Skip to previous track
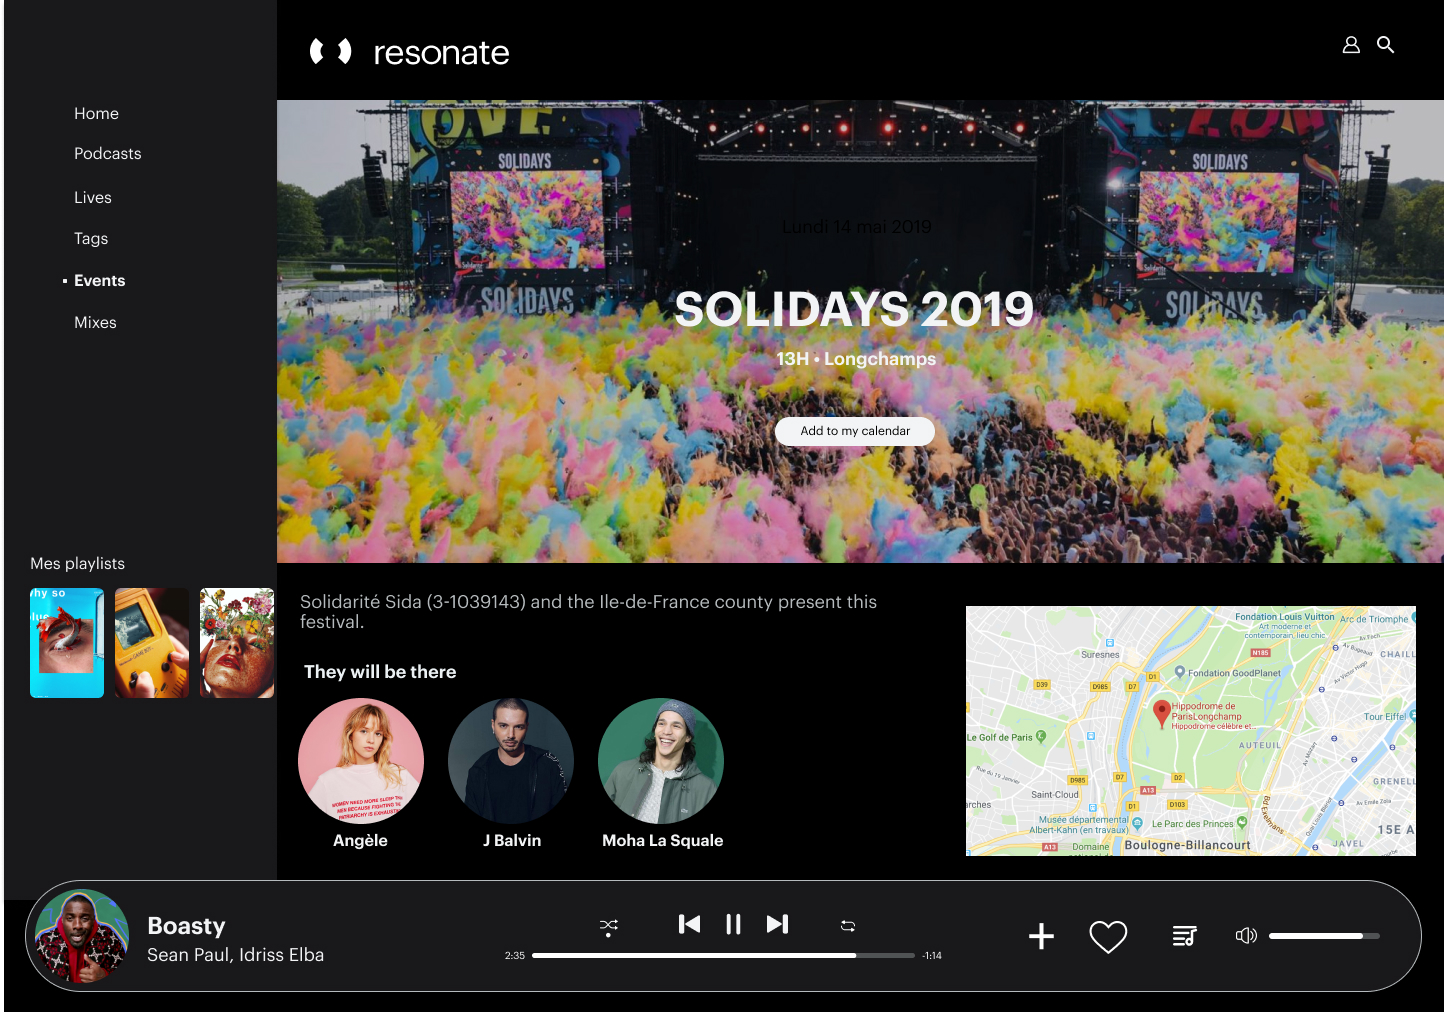The height and width of the screenshot is (1012, 1444). pyautogui.click(x=689, y=924)
